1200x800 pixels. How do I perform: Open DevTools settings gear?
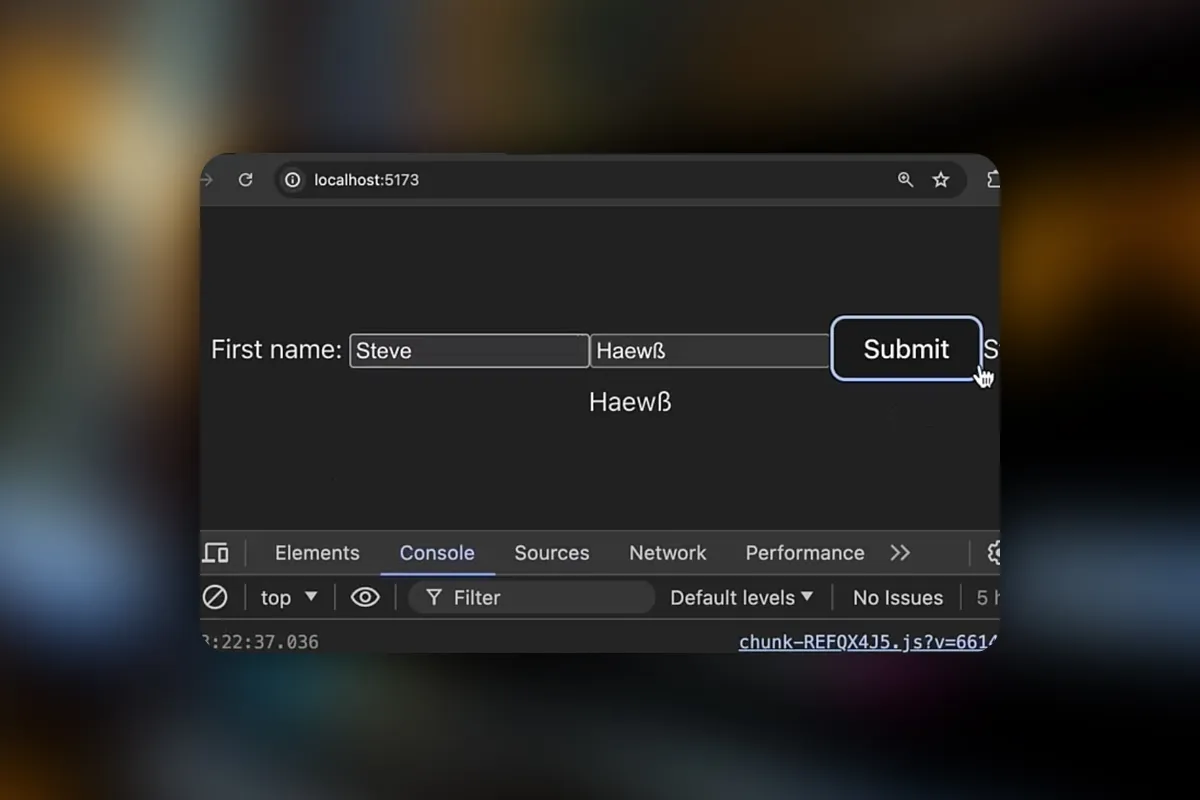993,552
